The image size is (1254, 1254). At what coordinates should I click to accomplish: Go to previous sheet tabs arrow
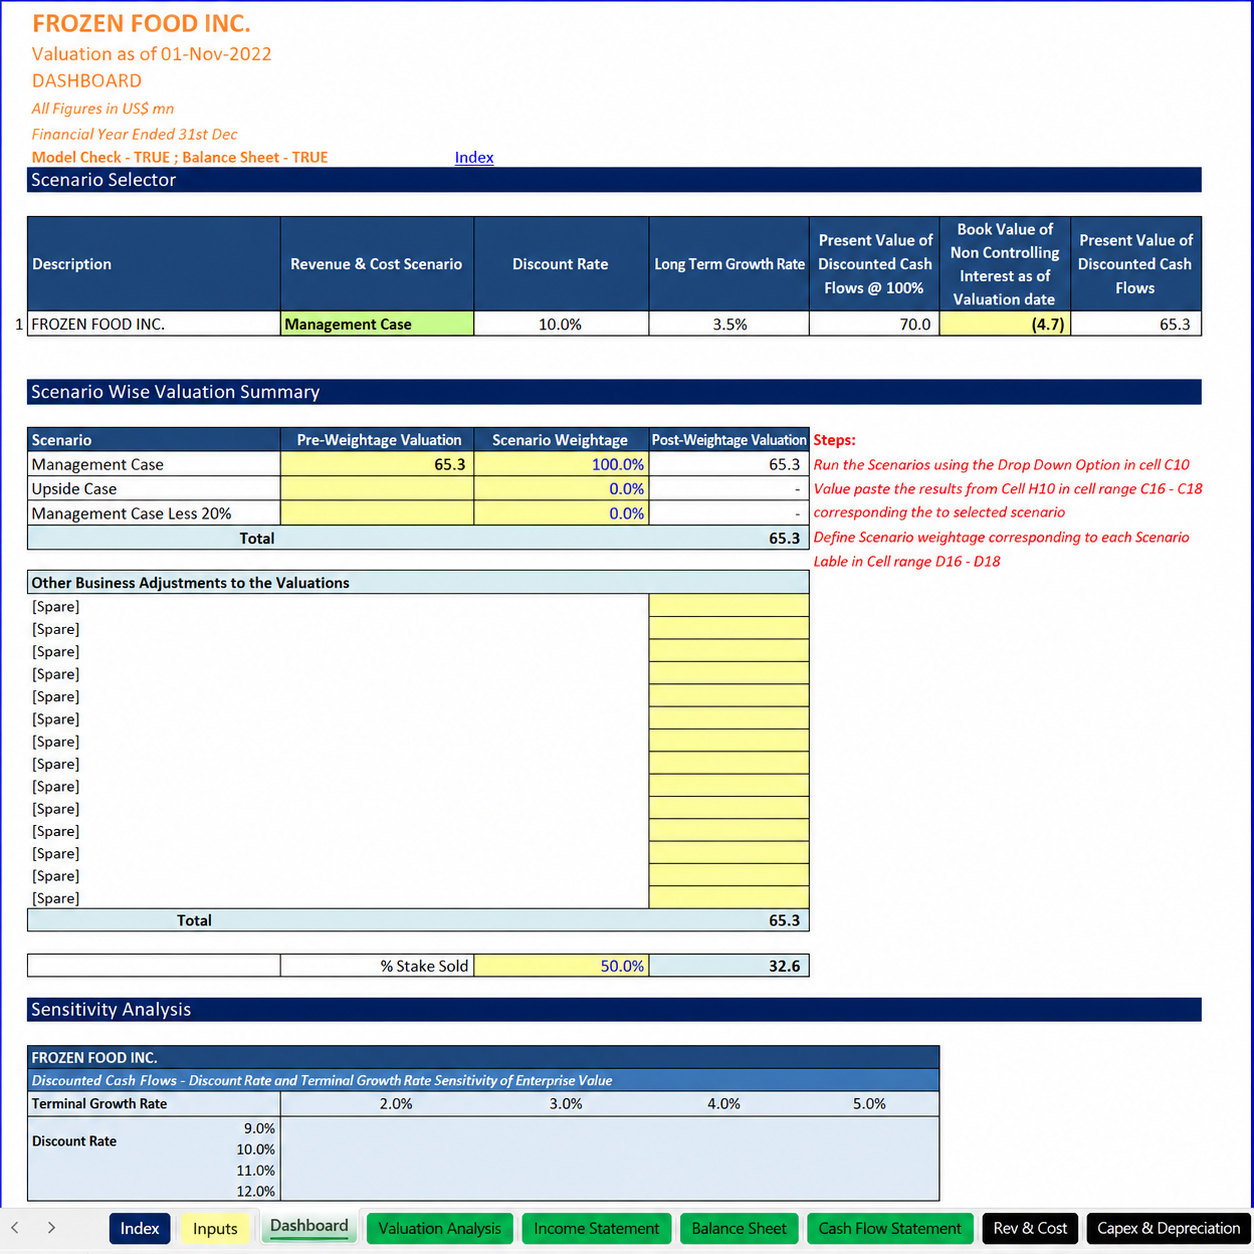point(15,1228)
